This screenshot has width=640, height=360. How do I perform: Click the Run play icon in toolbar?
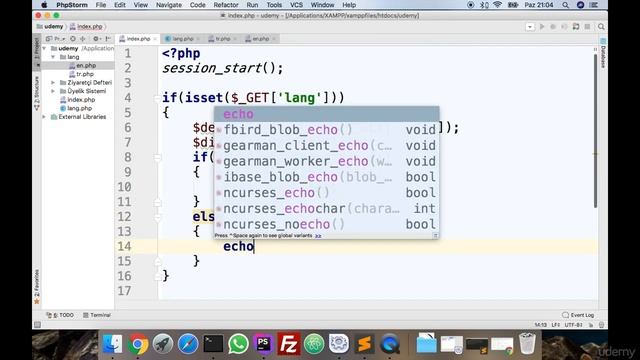(x=542, y=27)
